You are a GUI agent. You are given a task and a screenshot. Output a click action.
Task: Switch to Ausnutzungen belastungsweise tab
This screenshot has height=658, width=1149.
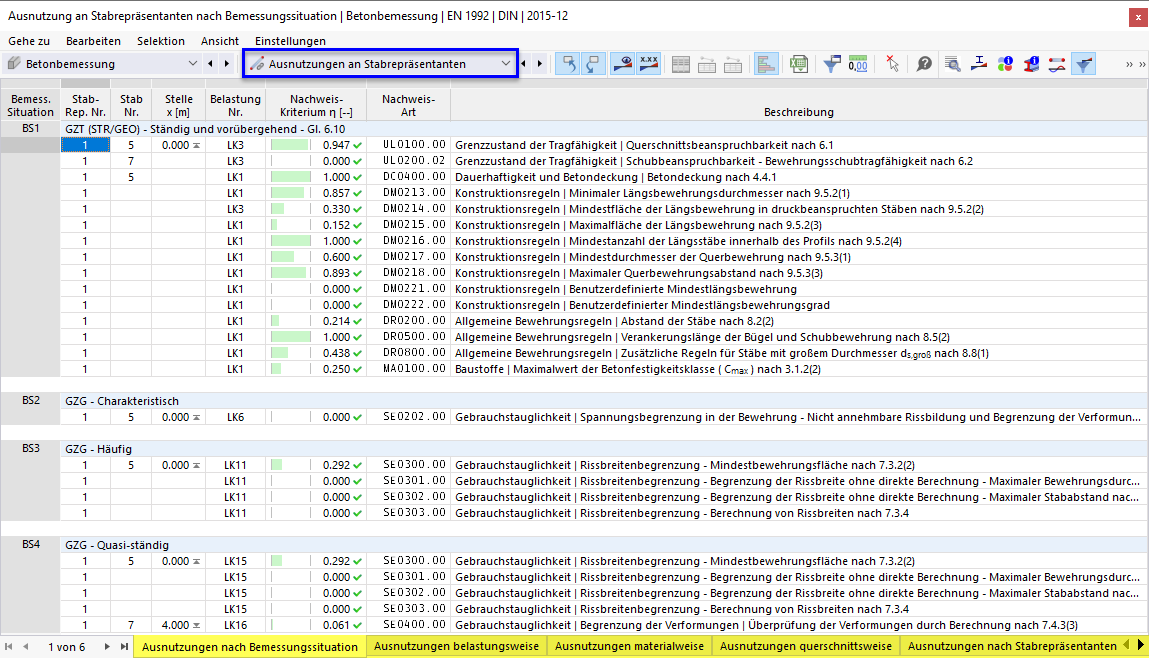coord(457,646)
